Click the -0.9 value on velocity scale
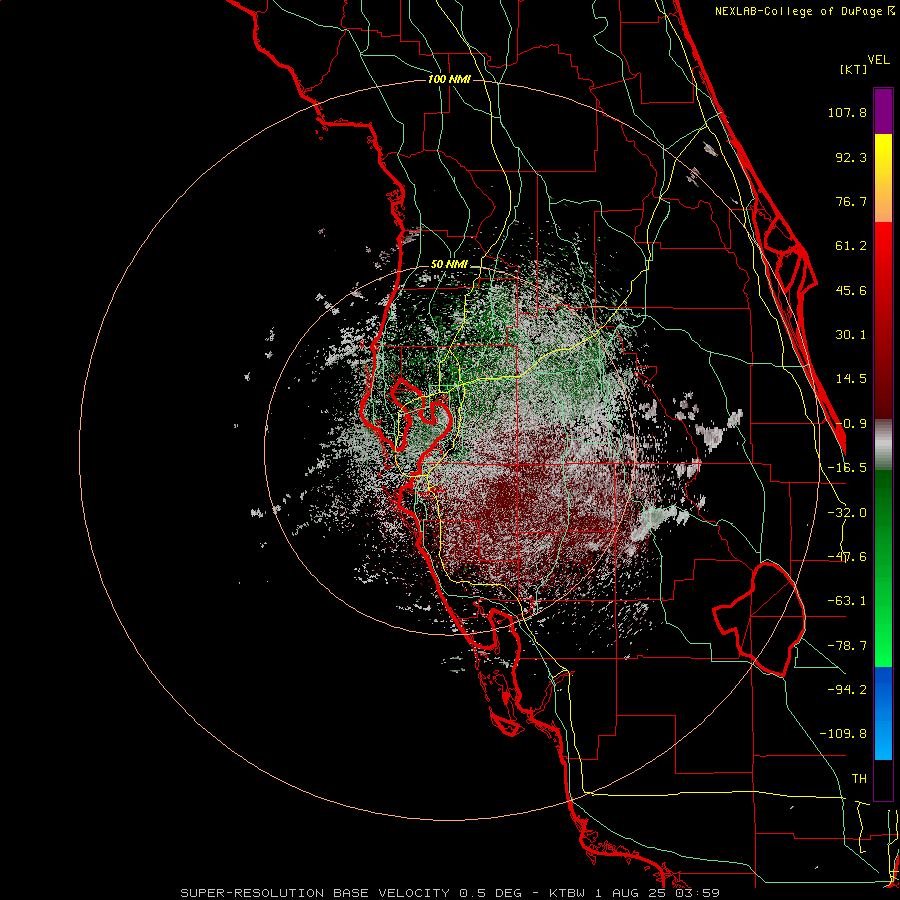900x900 pixels. tap(851, 424)
